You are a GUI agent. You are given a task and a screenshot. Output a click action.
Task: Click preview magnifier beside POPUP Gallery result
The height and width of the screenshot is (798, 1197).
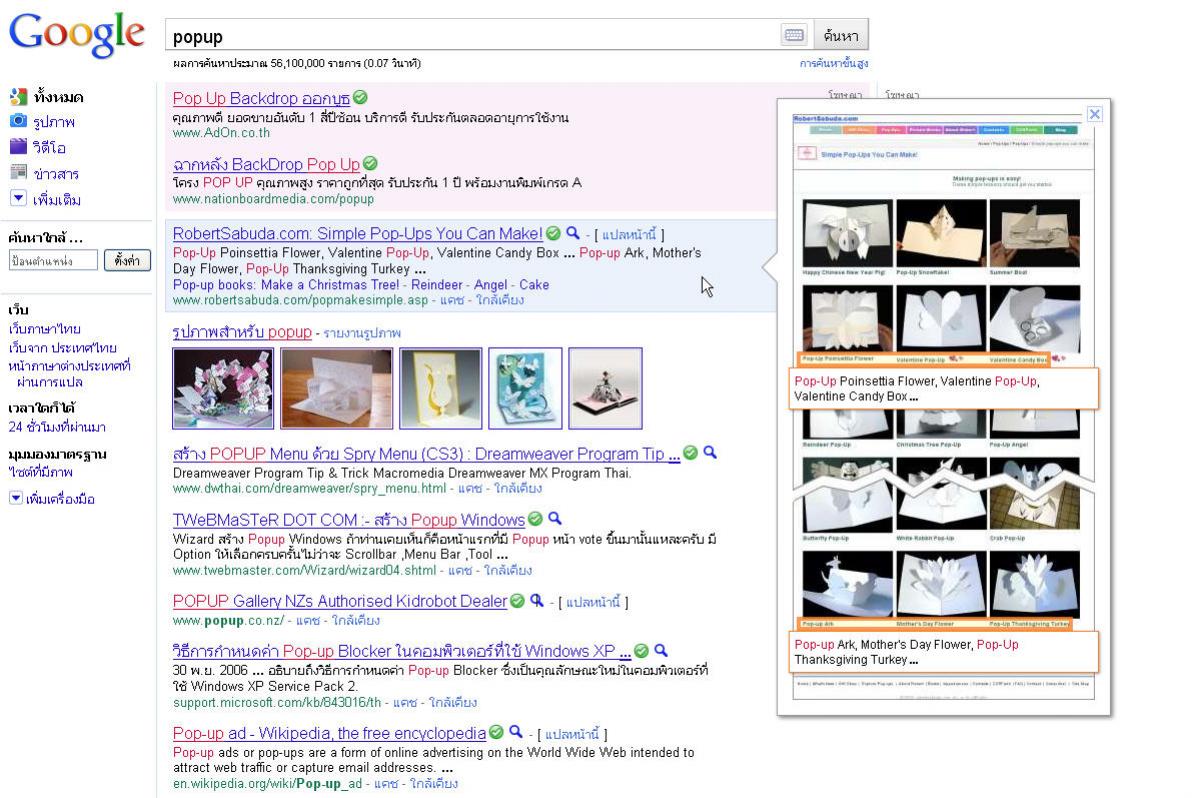click(537, 601)
